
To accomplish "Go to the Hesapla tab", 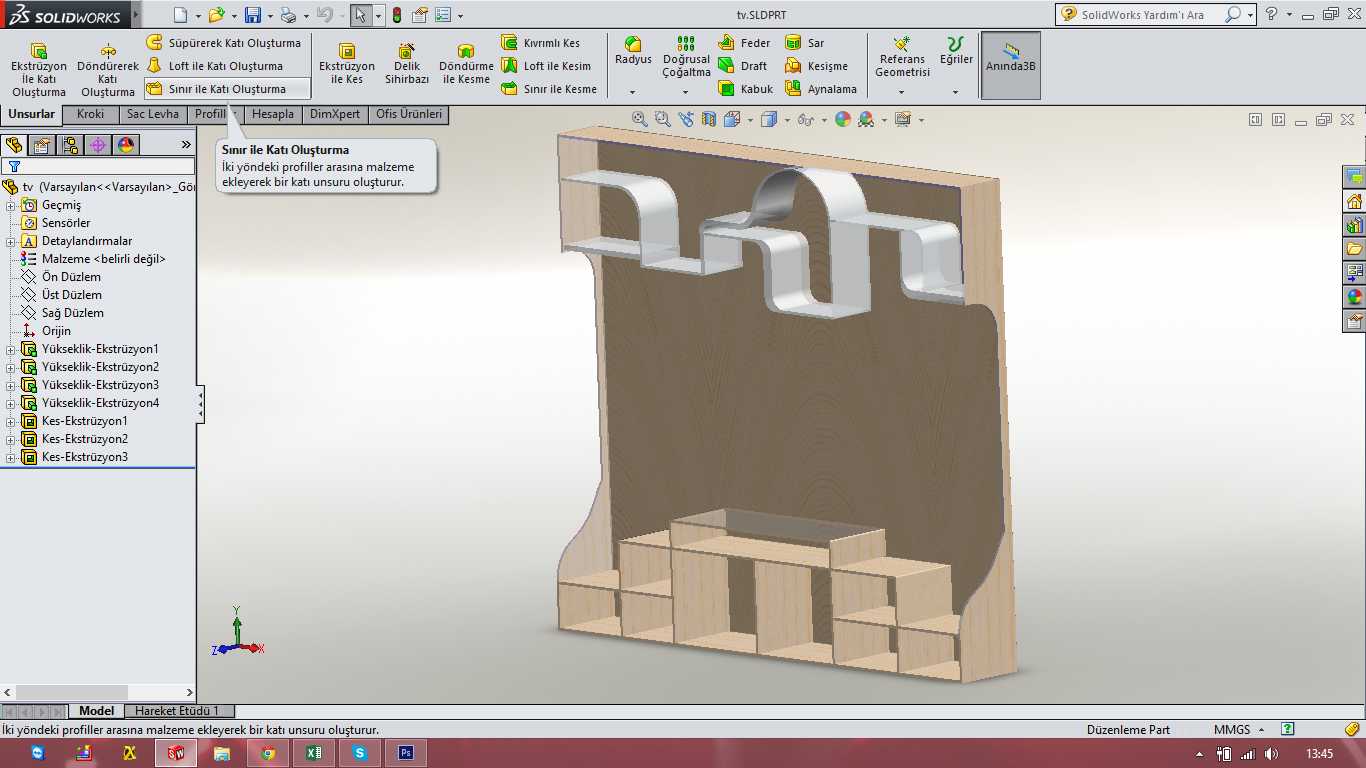I will click(x=273, y=114).
